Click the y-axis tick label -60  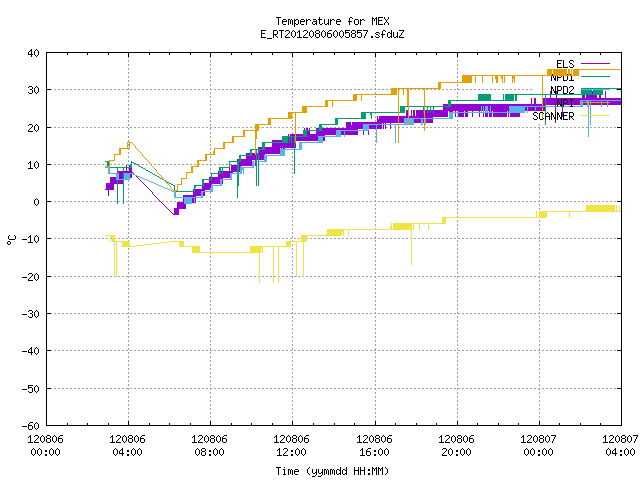click(31, 426)
